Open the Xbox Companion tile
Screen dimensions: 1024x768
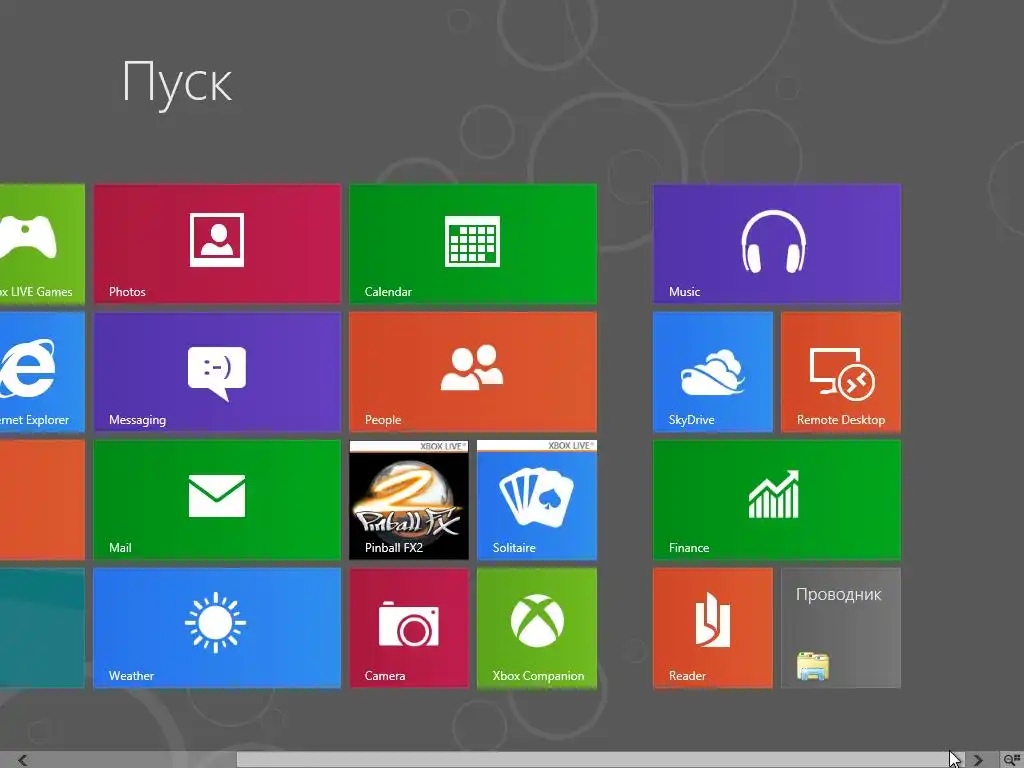coord(537,628)
